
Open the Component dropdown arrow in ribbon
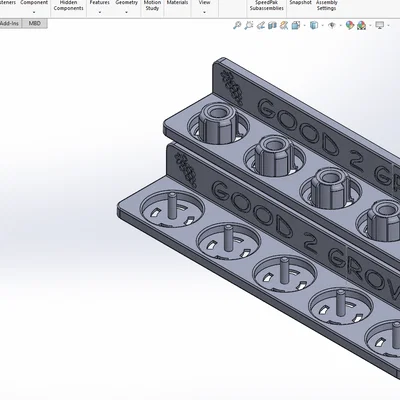(x=34, y=12)
